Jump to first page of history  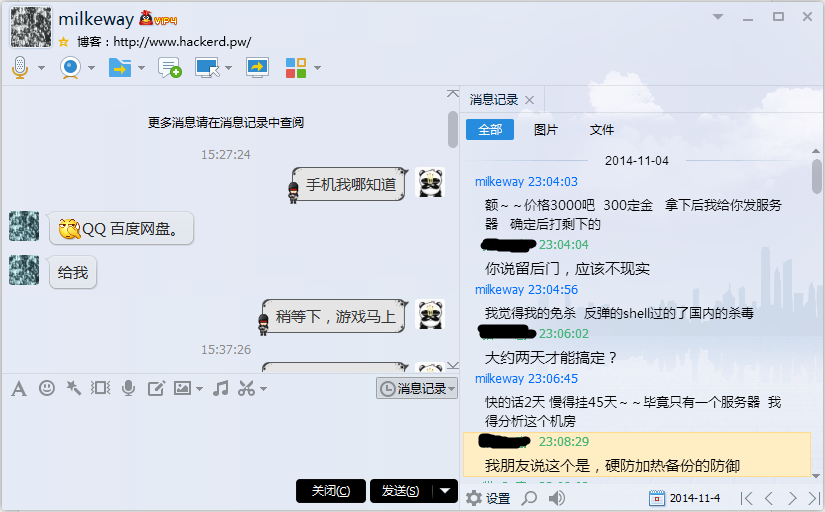pos(746,498)
